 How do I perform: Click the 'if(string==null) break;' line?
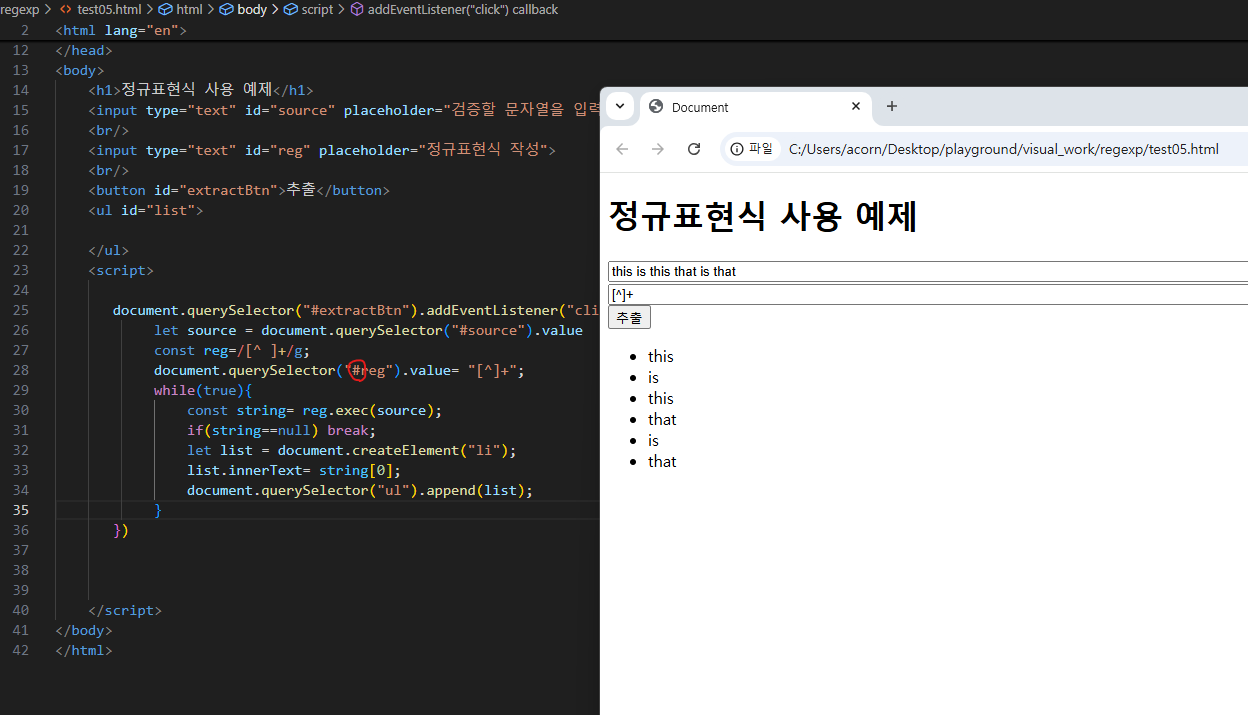pyautogui.click(x=281, y=430)
